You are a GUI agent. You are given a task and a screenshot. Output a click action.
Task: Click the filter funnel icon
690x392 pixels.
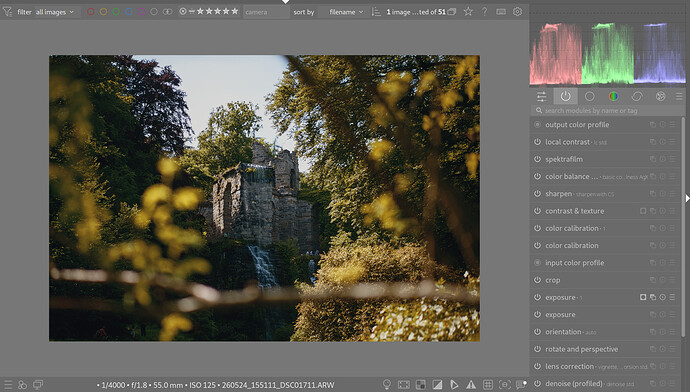tap(7, 12)
